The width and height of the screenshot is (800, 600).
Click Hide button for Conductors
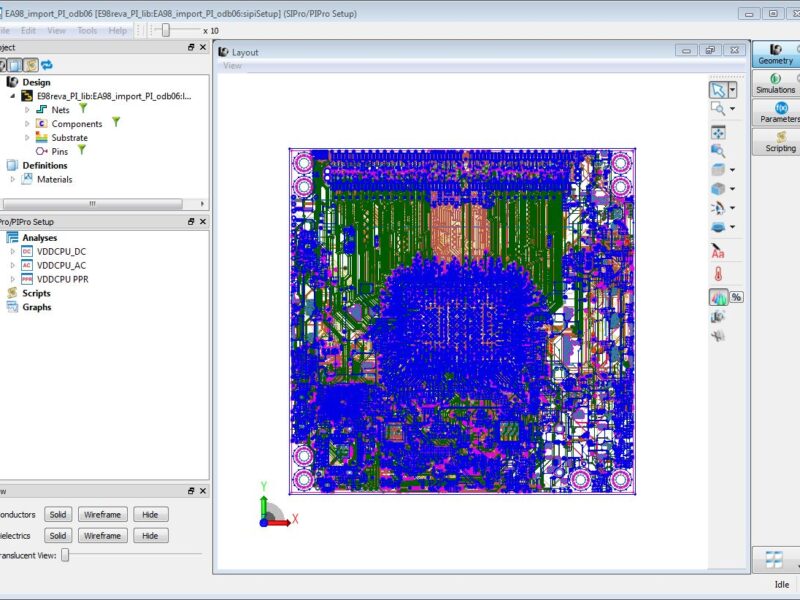tap(150, 514)
